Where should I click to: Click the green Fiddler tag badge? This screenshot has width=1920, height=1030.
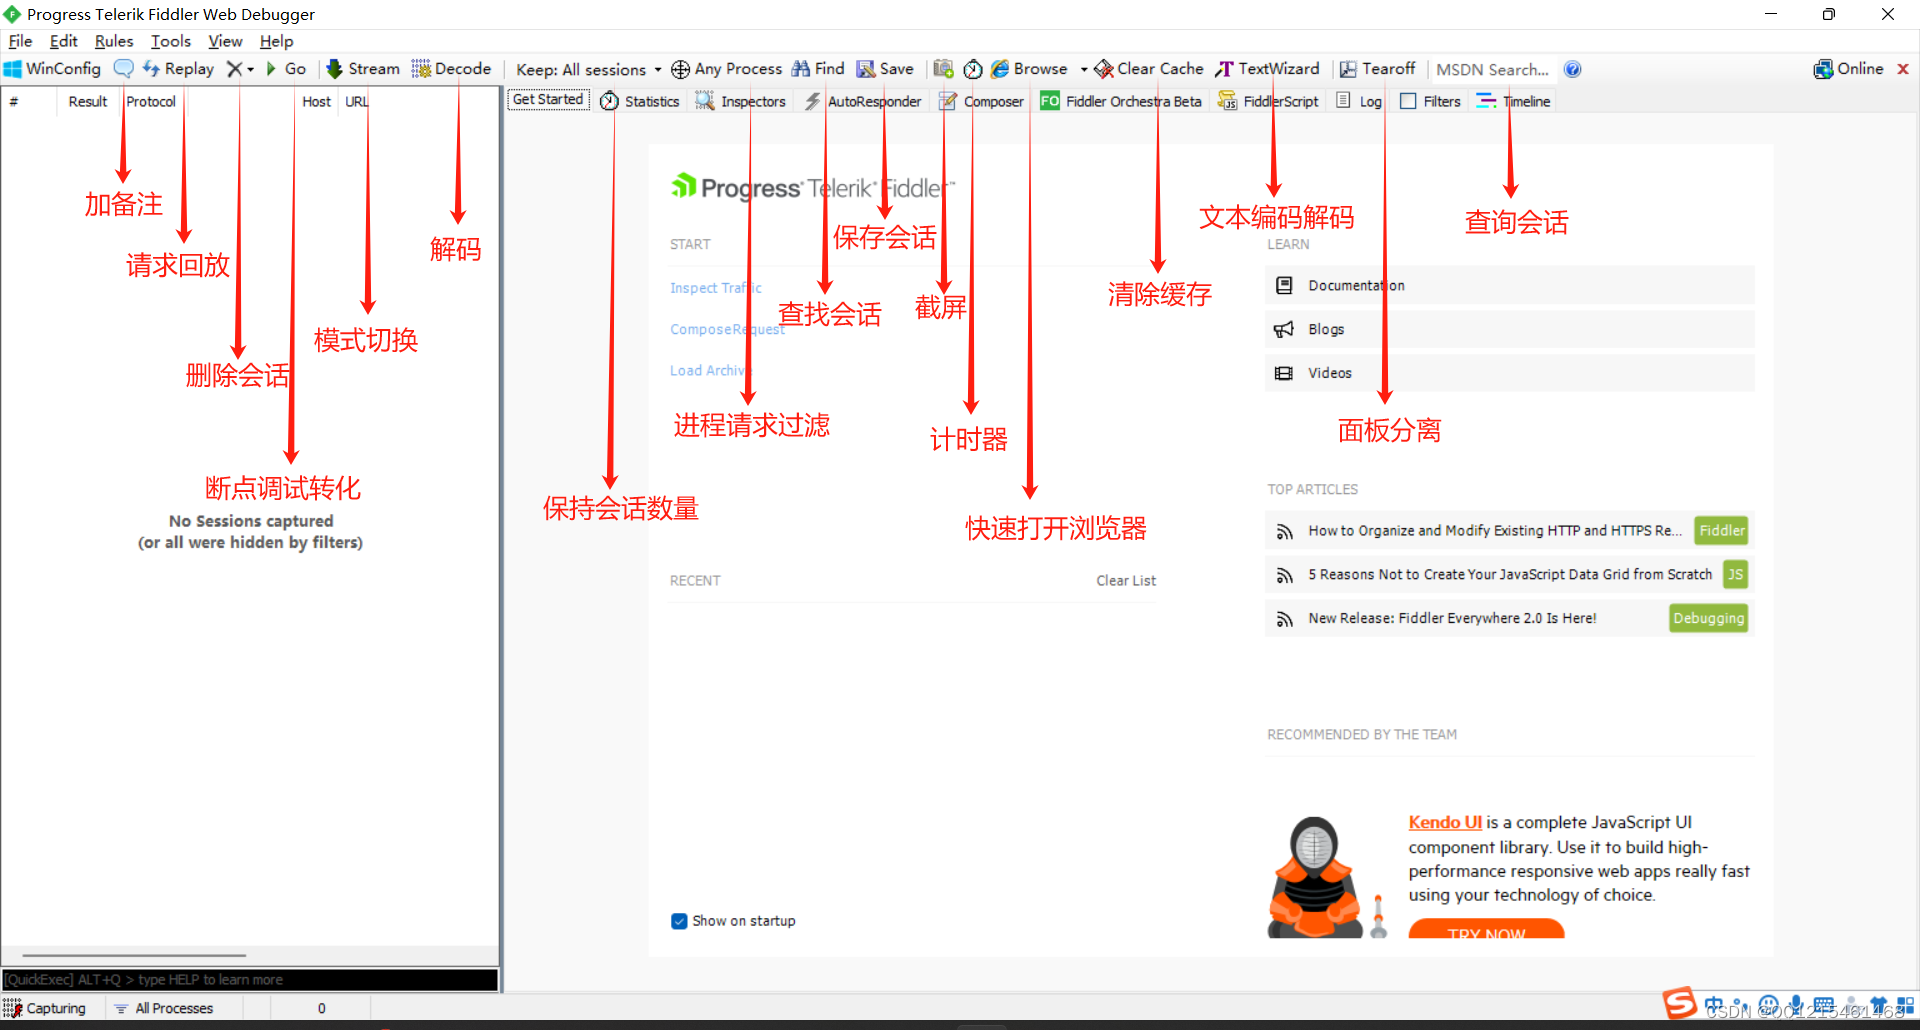click(1721, 530)
